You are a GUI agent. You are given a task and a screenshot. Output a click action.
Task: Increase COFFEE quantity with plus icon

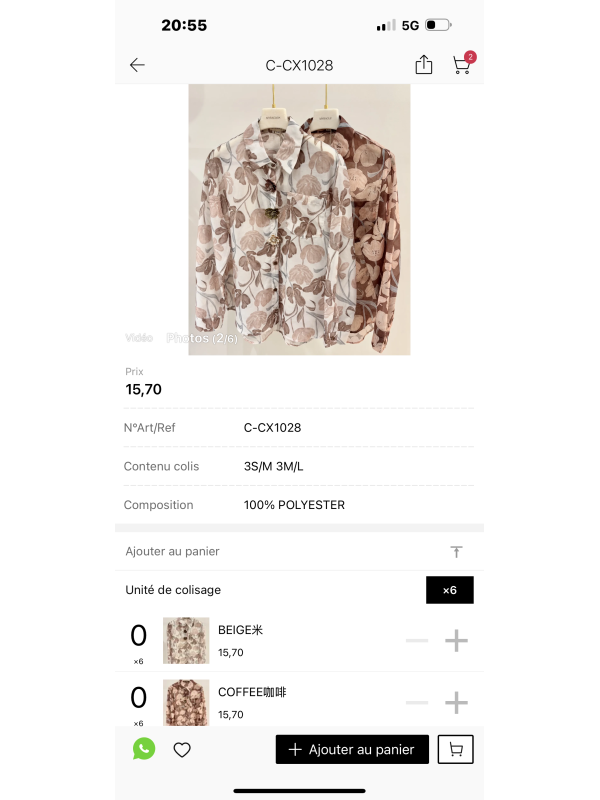456,703
